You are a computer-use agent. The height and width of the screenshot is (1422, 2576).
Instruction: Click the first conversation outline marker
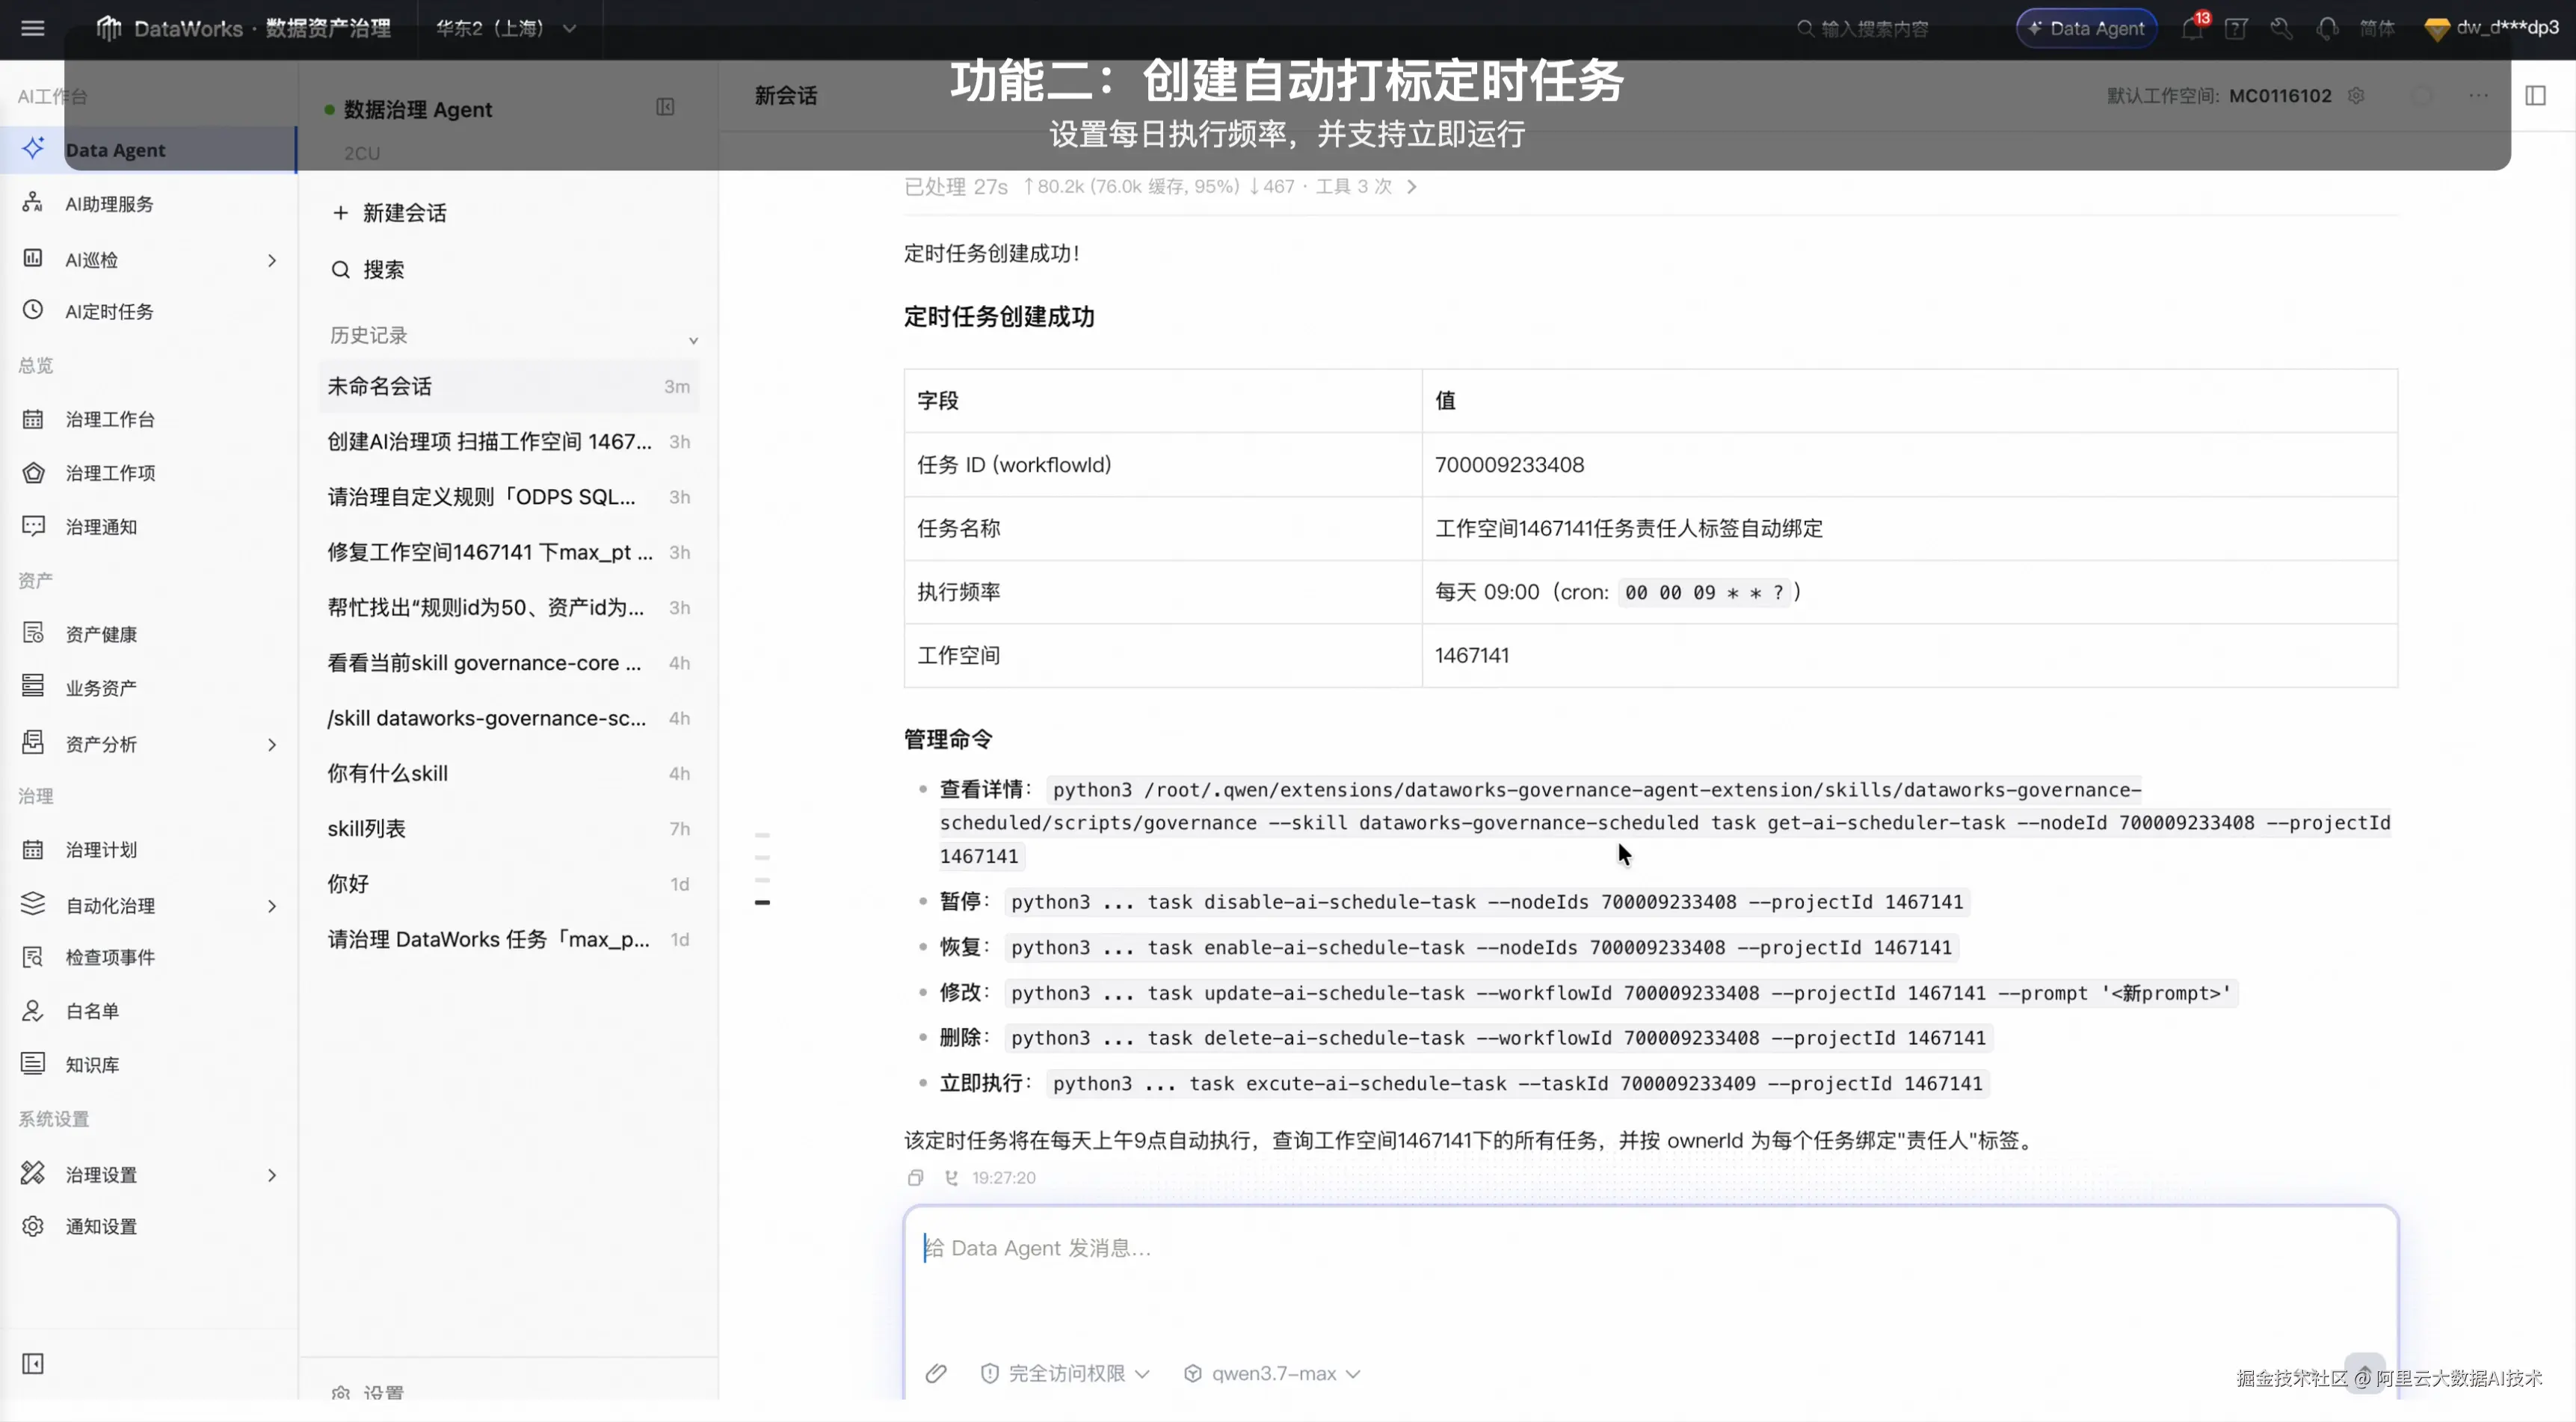[762, 835]
